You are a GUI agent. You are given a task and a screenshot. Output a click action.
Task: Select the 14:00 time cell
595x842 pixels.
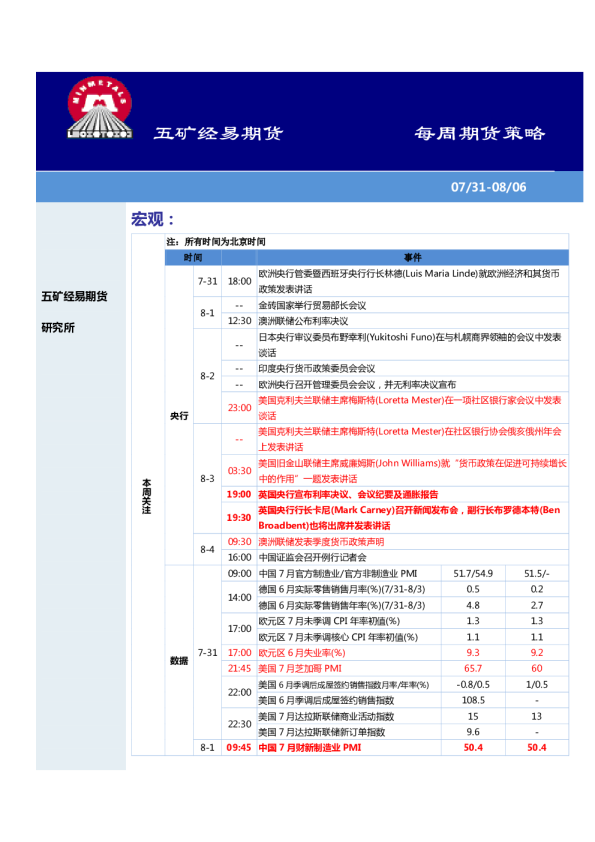click(240, 597)
